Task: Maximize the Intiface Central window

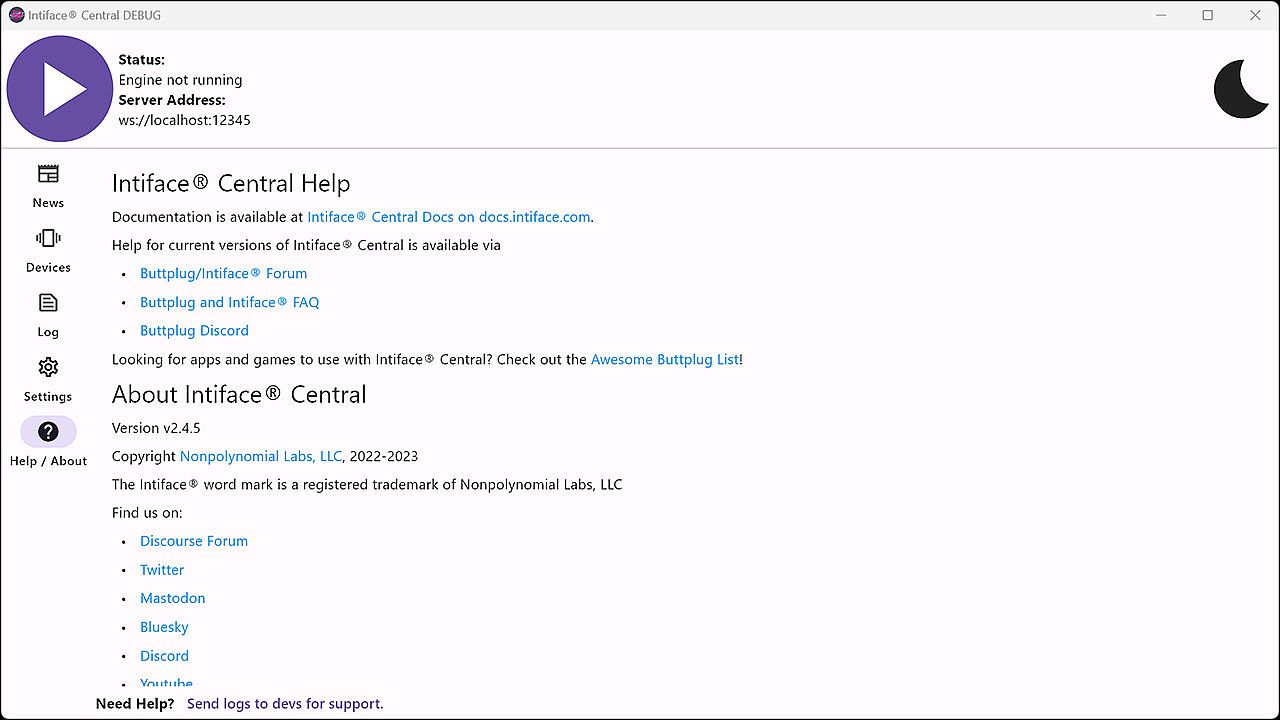Action: (1208, 15)
